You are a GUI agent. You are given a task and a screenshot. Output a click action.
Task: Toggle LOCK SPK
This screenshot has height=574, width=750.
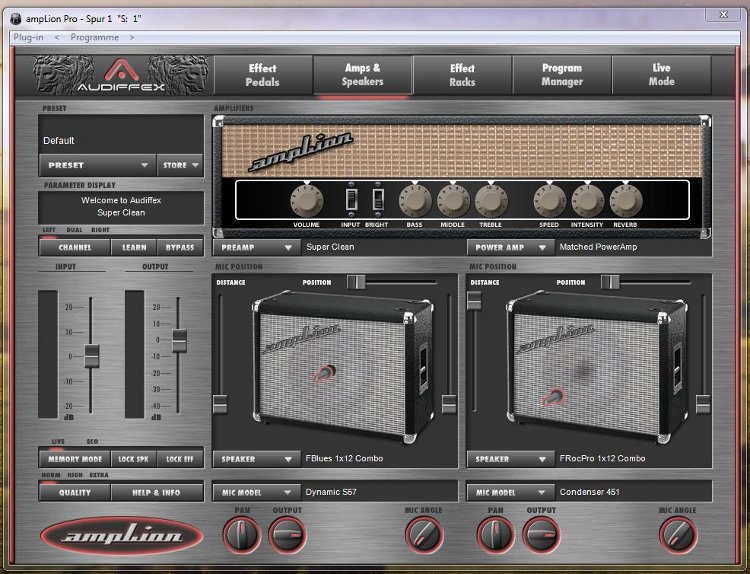[133, 459]
